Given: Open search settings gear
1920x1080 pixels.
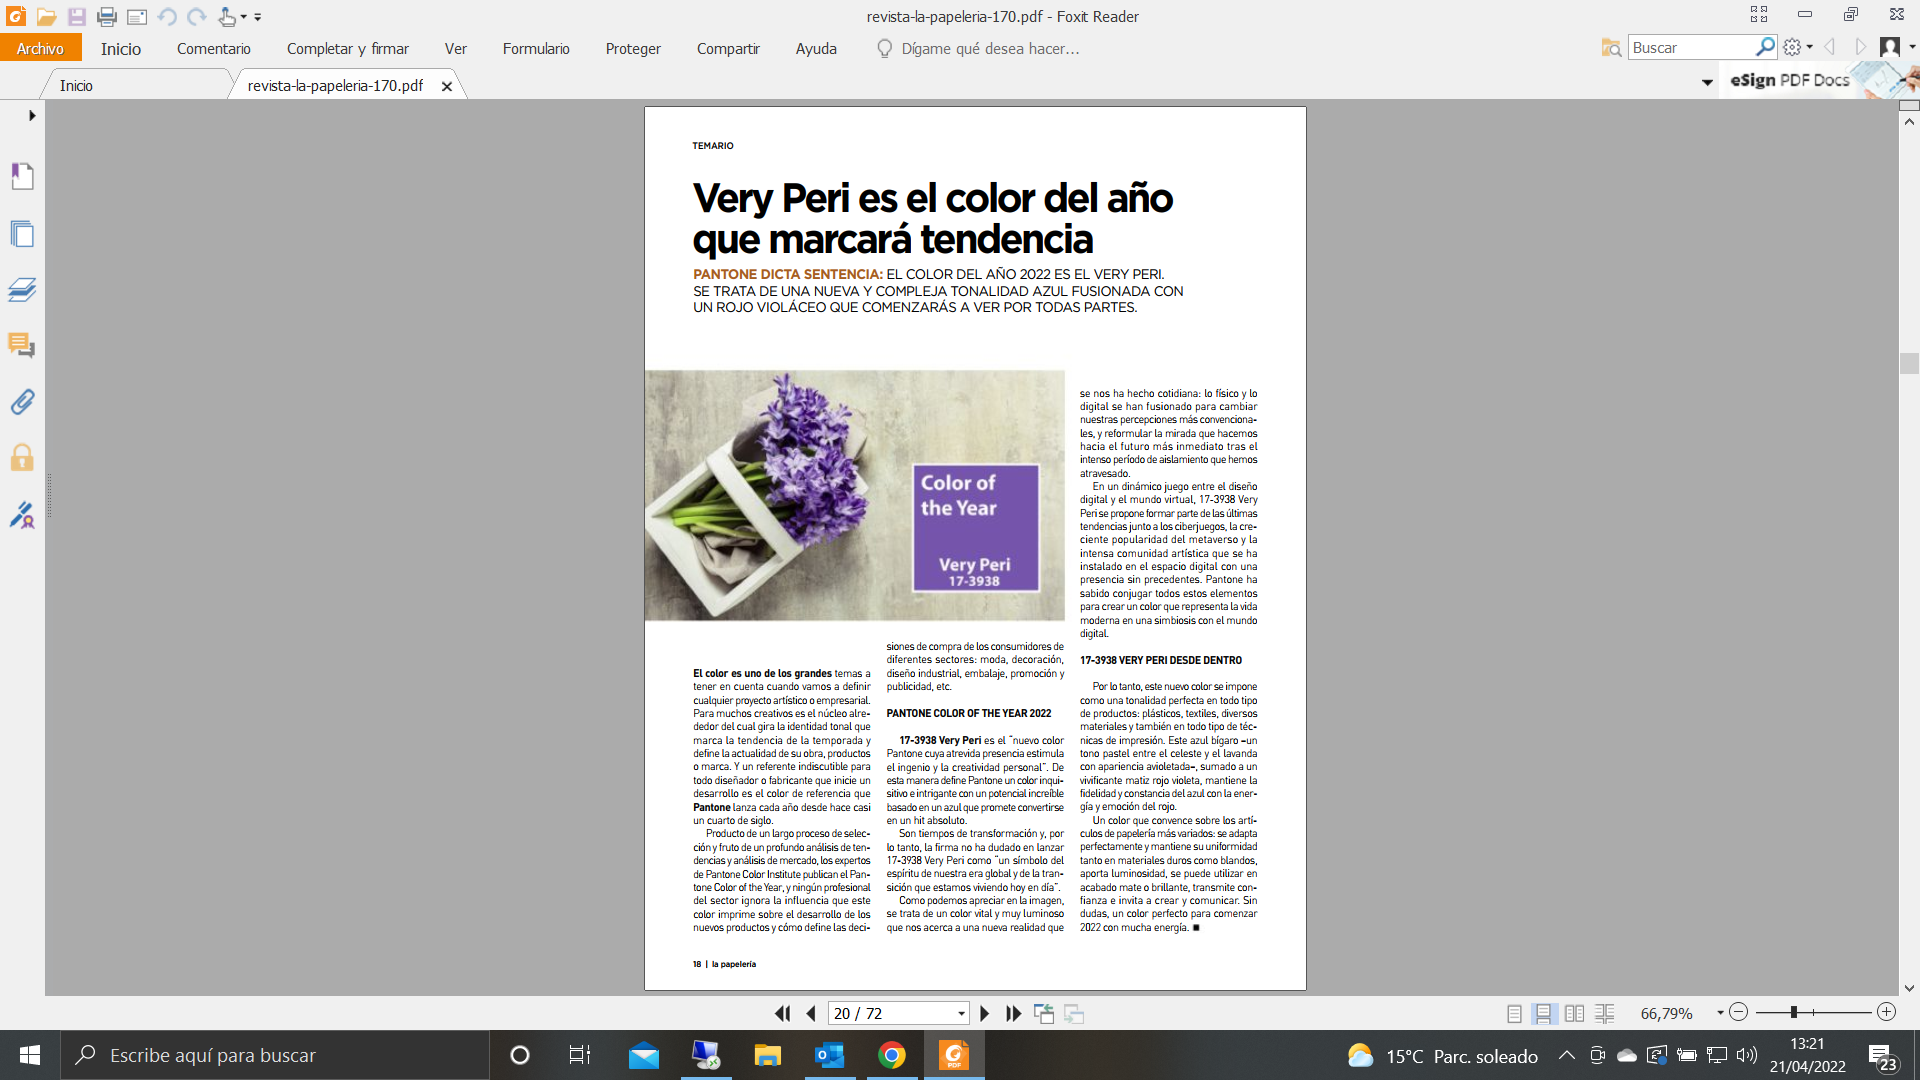Looking at the screenshot, I should [1792, 47].
